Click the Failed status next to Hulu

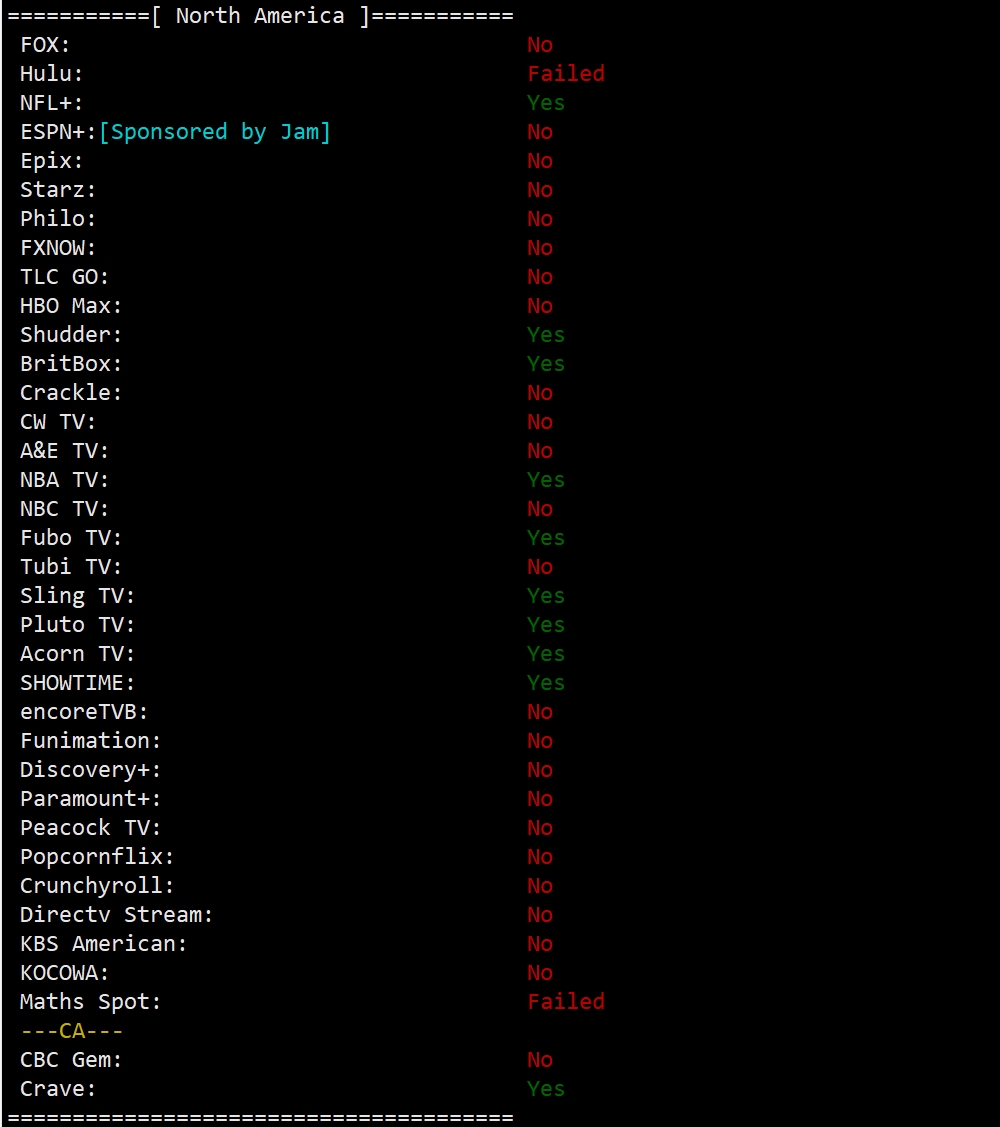pyautogui.click(x=566, y=74)
